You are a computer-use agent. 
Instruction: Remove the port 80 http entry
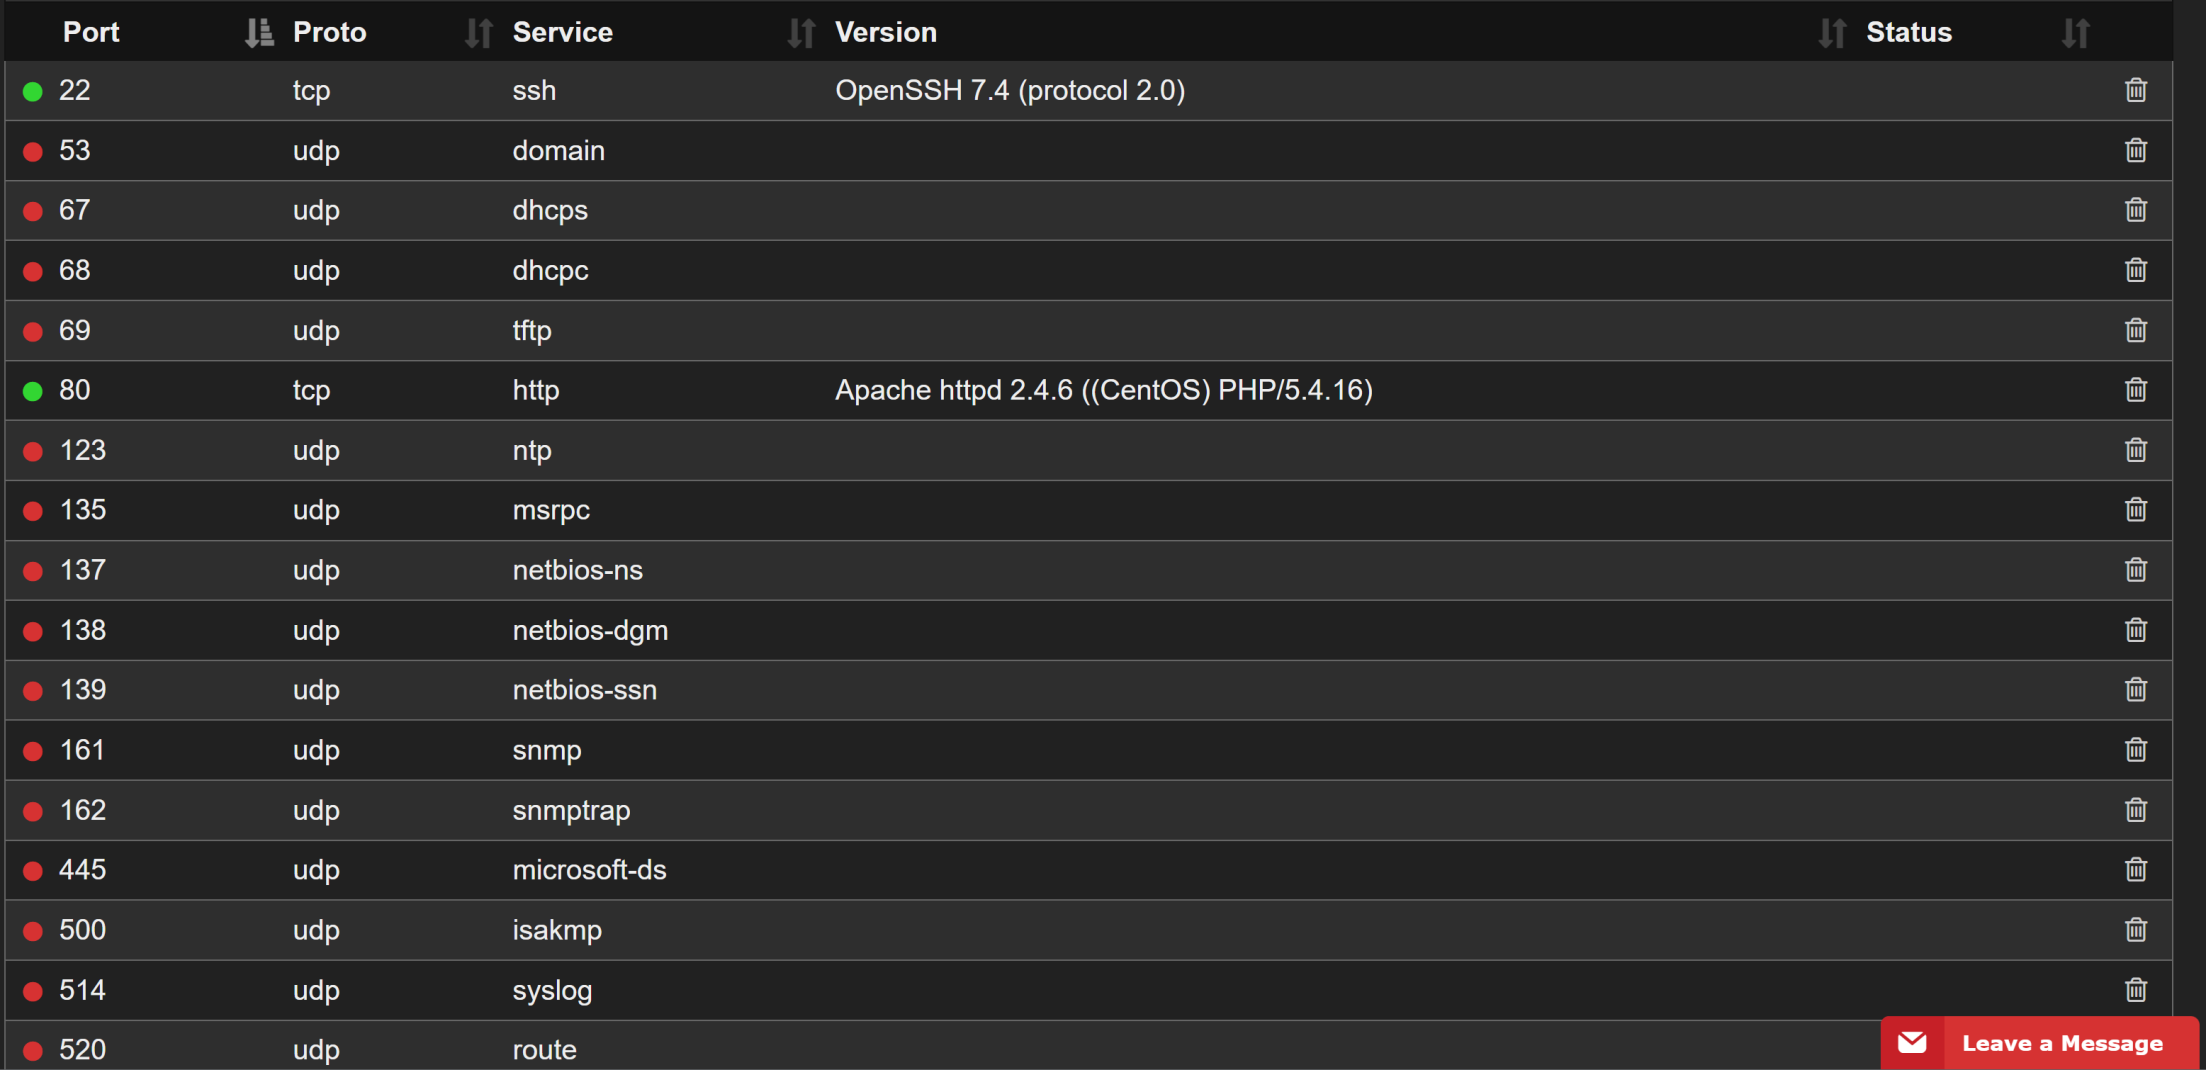click(x=2136, y=390)
